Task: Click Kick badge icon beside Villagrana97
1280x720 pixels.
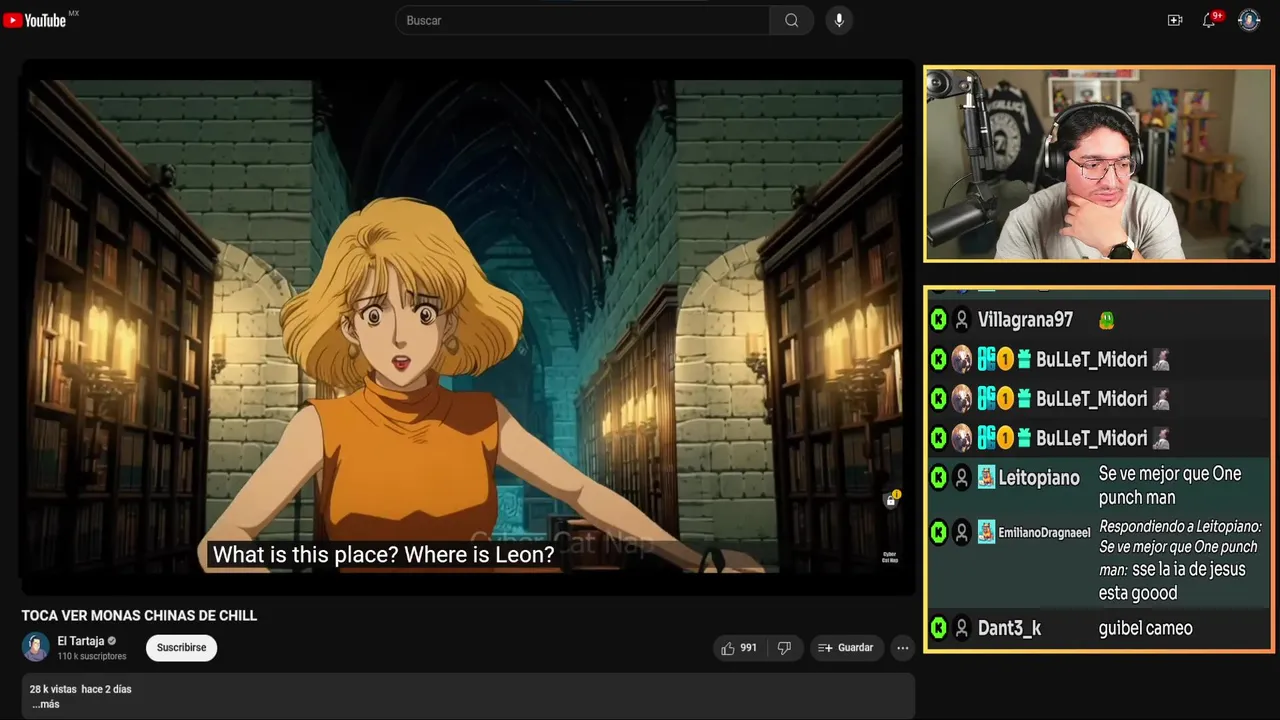Action: pyautogui.click(x=938, y=320)
